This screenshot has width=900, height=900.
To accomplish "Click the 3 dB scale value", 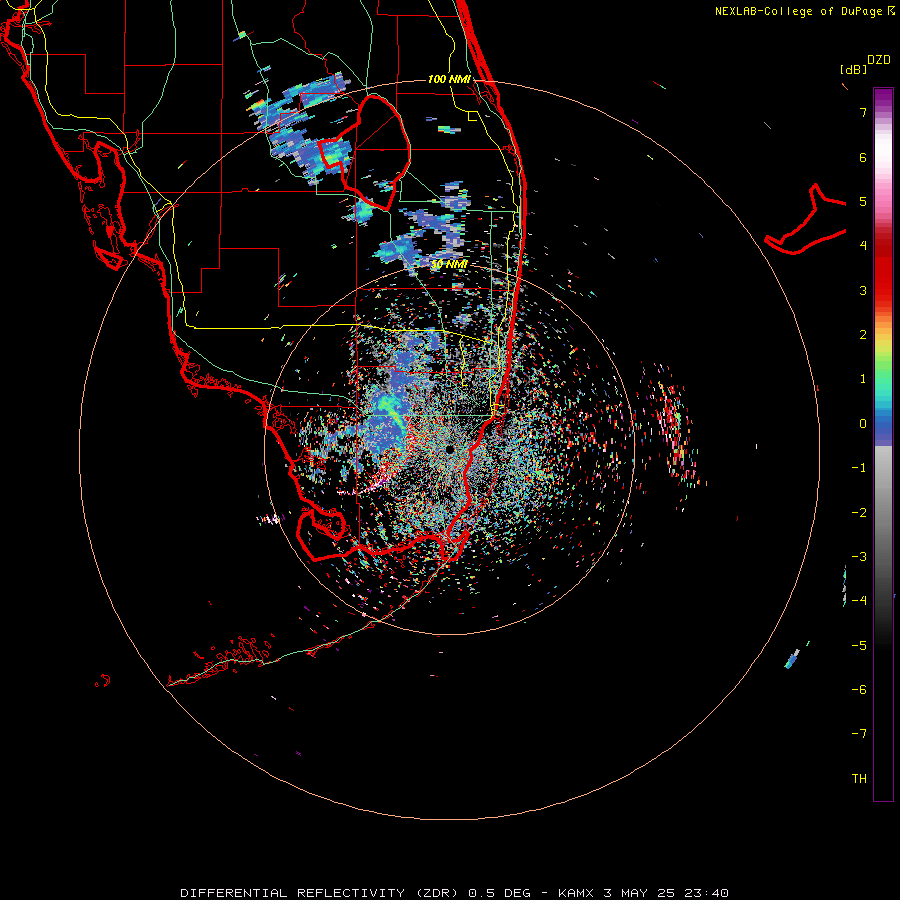I will pos(863,290).
